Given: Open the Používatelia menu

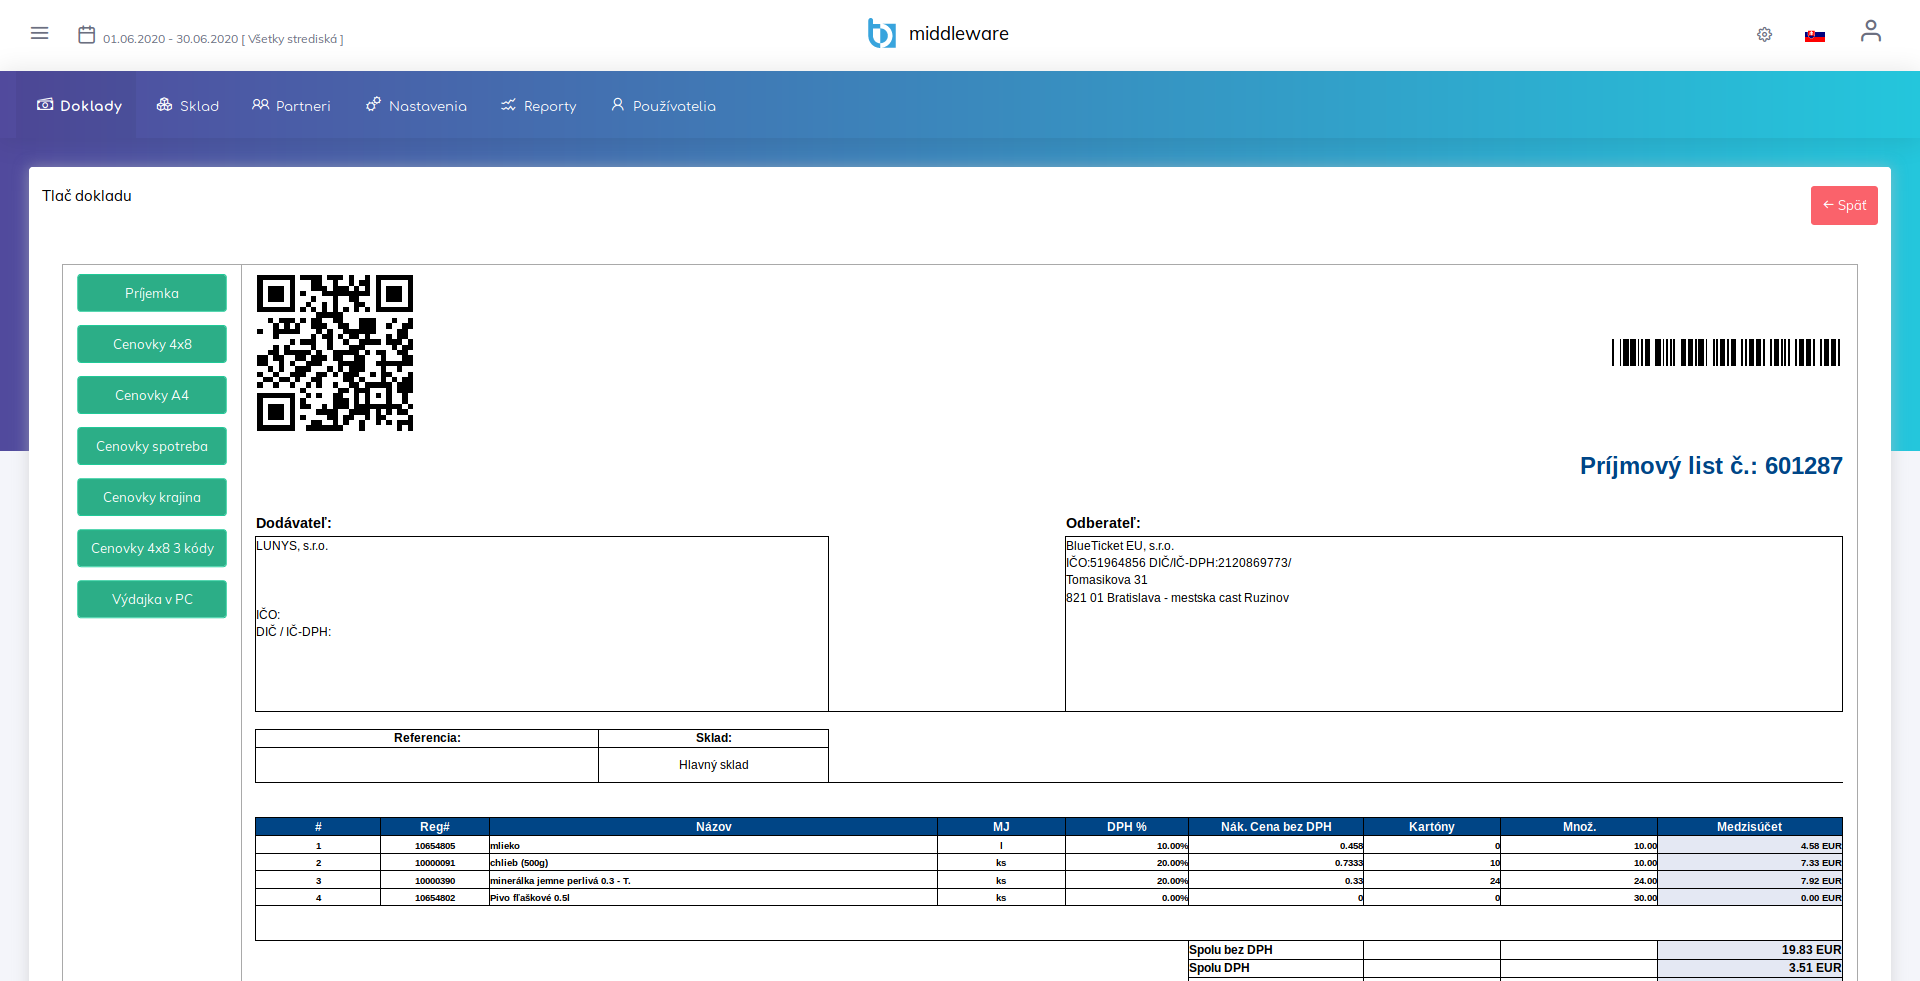Looking at the screenshot, I should pos(663,106).
